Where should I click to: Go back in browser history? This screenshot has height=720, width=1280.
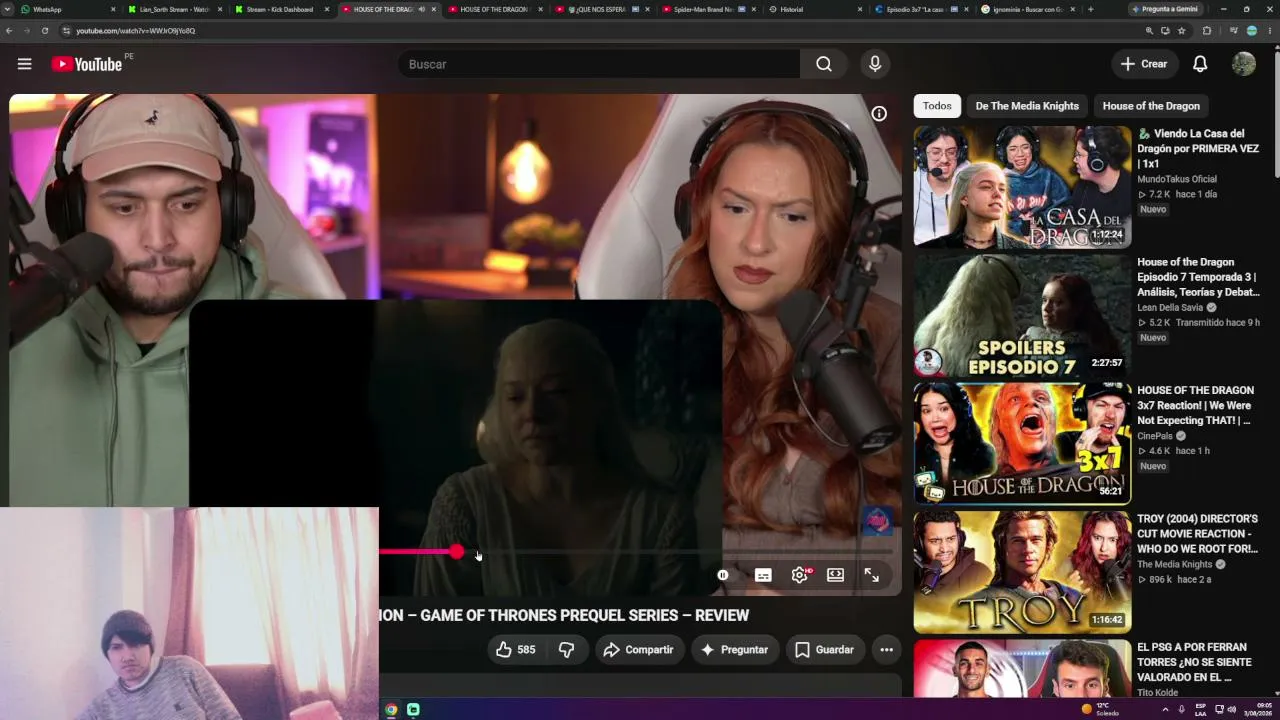(9, 31)
